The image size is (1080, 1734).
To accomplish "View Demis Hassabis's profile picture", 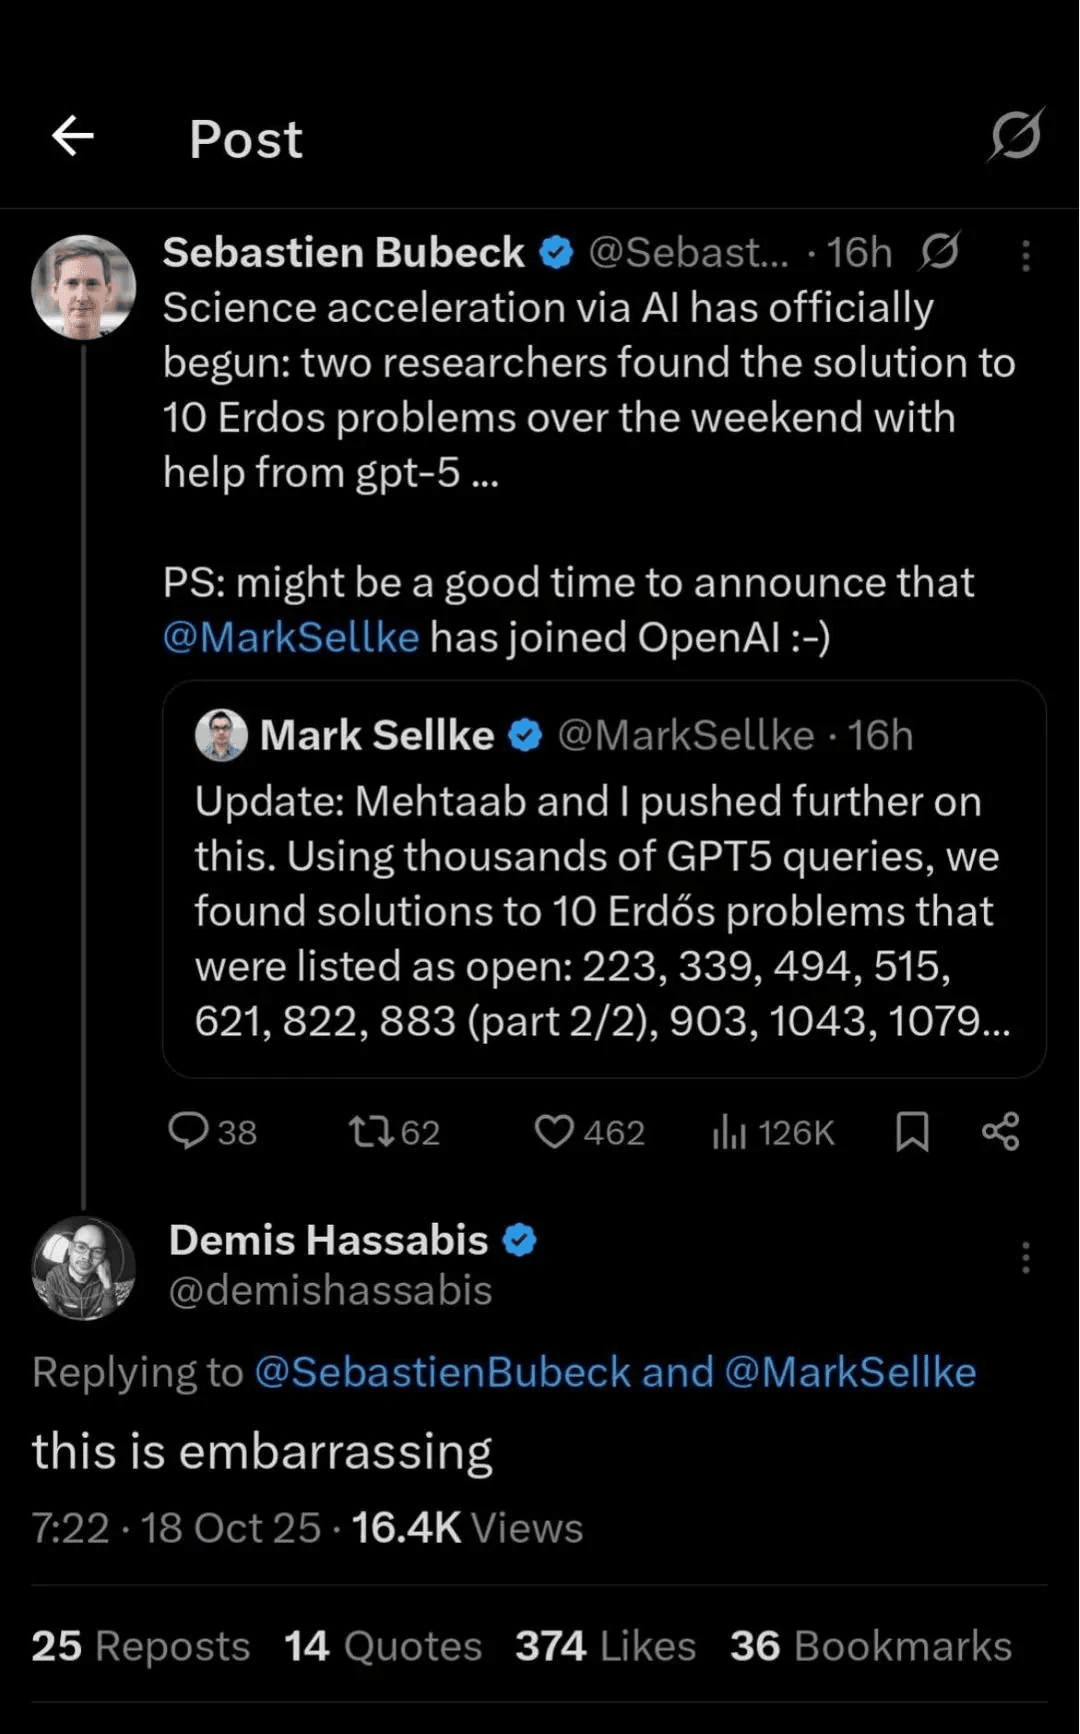I will tap(84, 1268).
